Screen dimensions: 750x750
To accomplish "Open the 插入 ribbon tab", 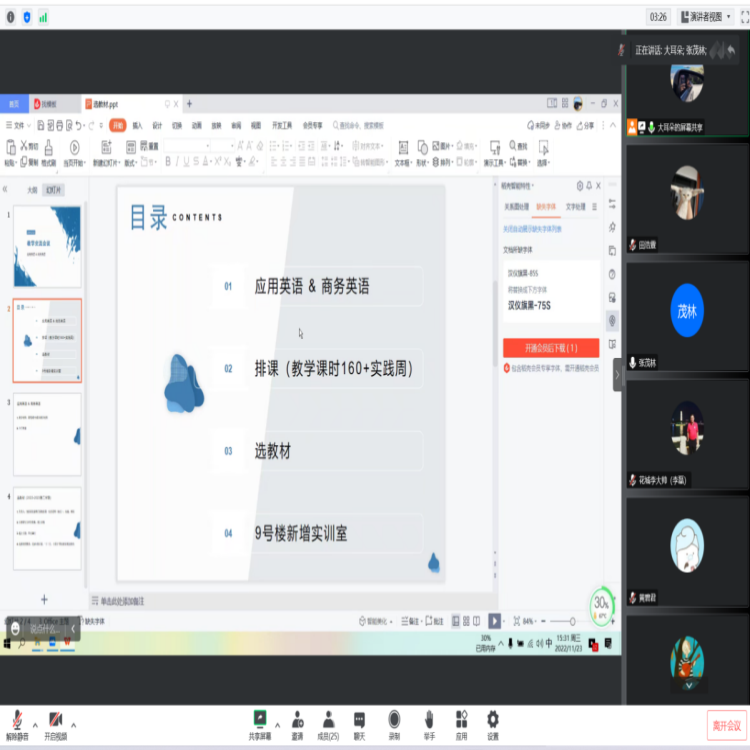I will click(137, 126).
